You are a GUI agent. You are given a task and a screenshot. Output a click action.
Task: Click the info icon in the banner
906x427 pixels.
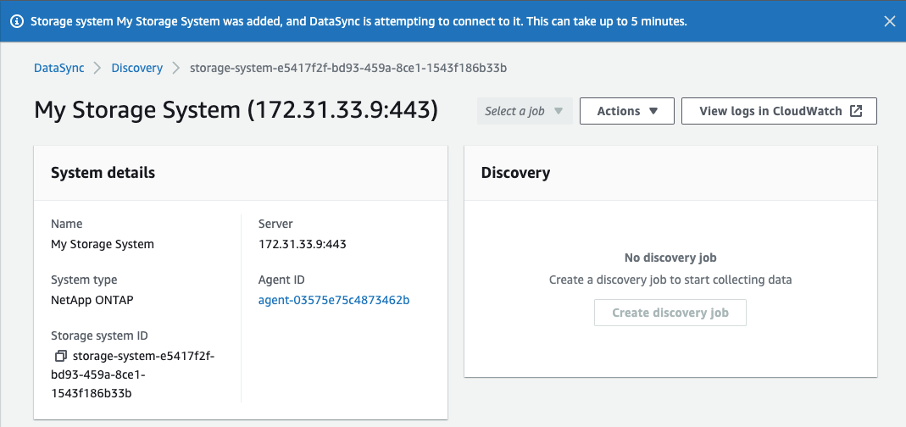pyautogui.click(x=17, y=22)
